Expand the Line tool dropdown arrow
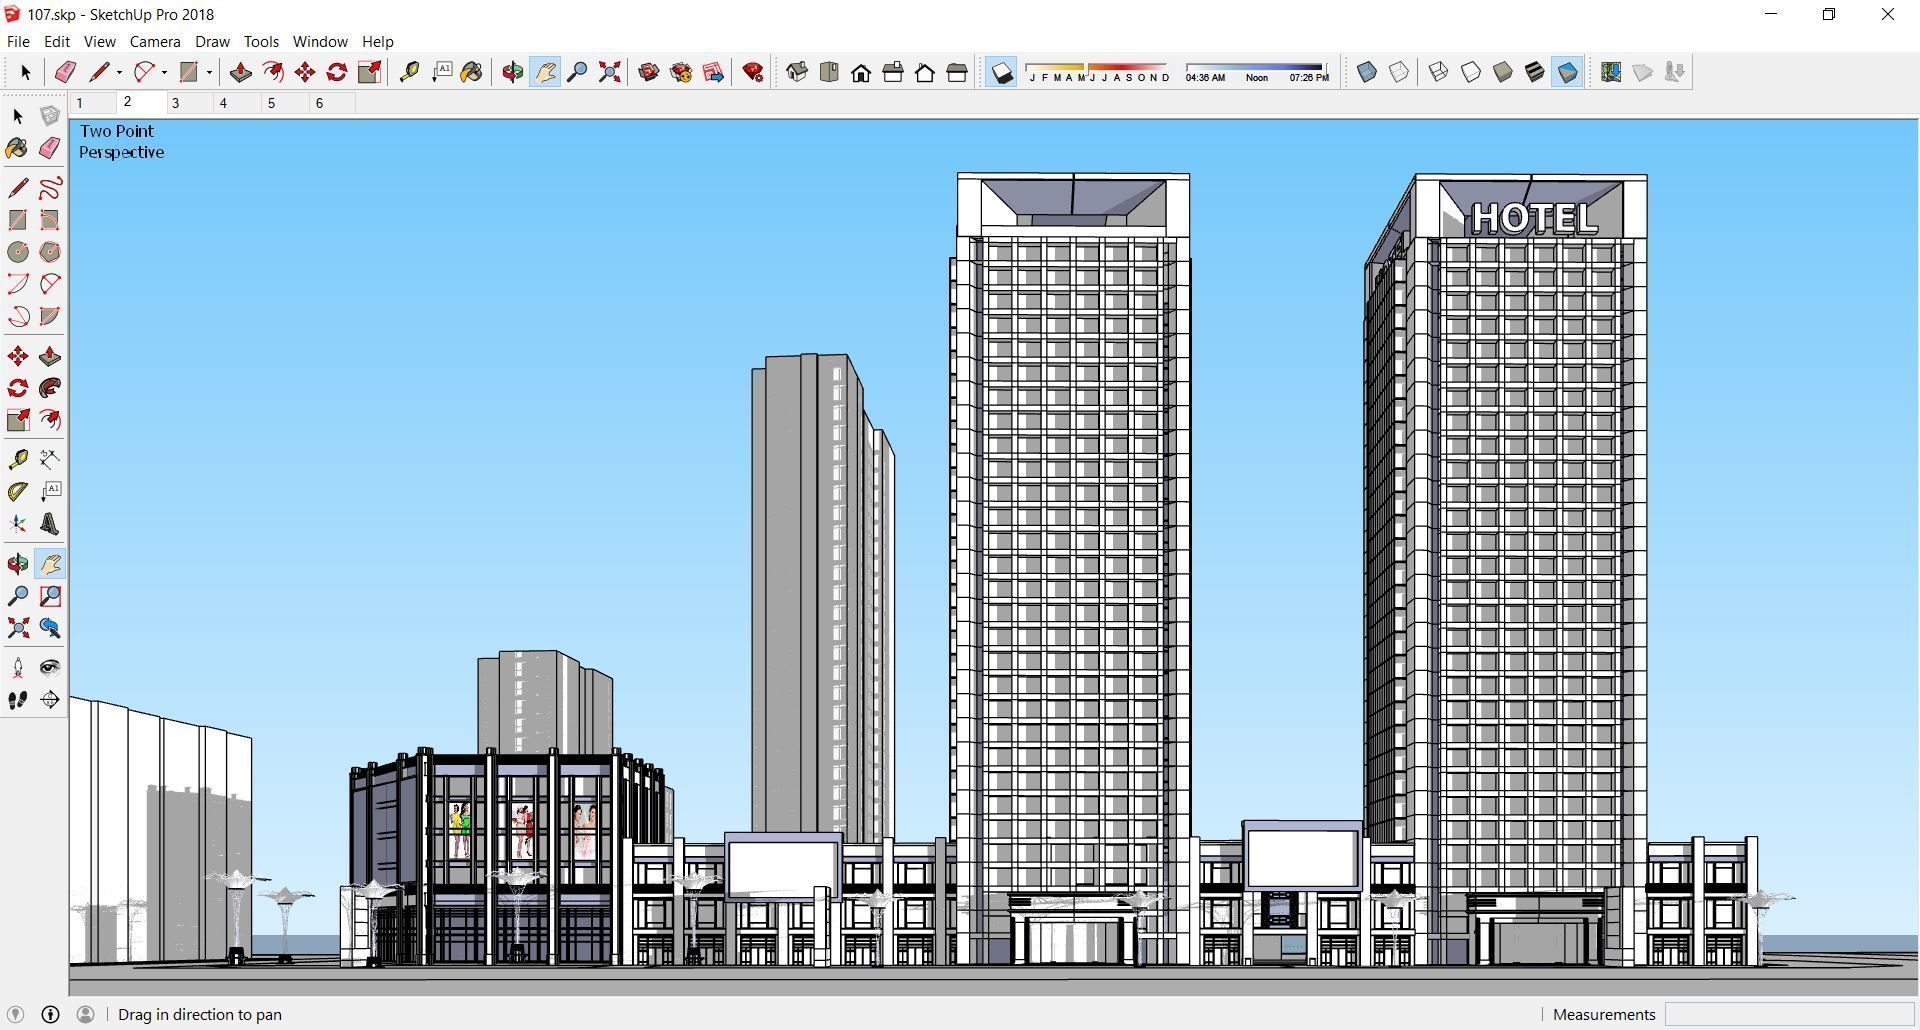This screenshot has width=1920, height=1030. click(119, 72)
